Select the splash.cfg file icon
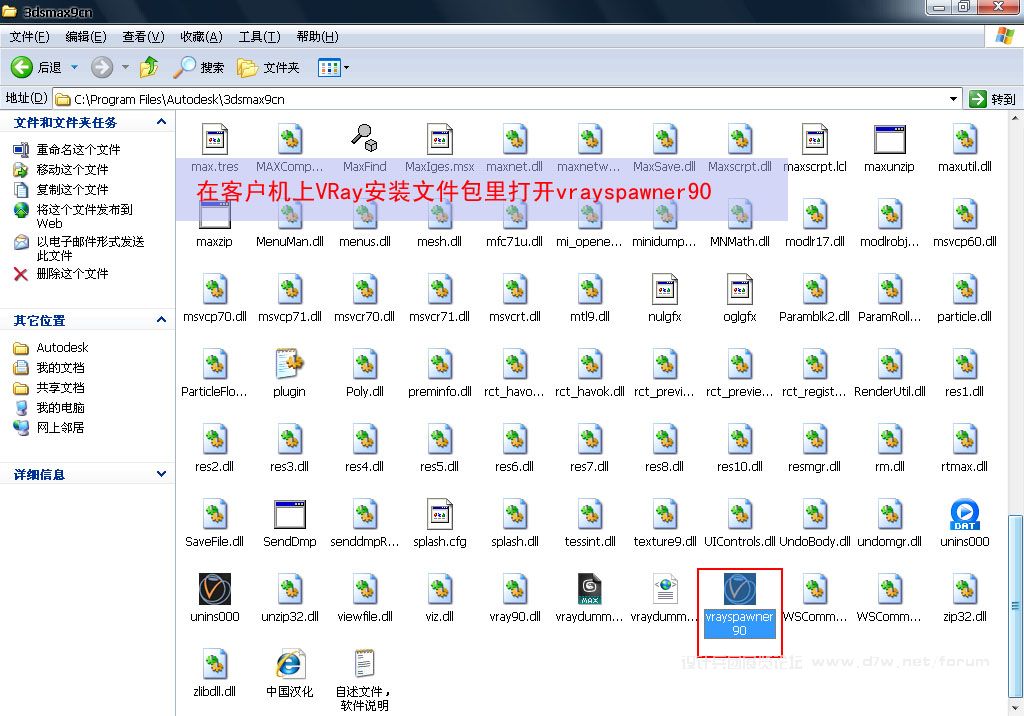 pyautogui.click(x=440, y=514)
